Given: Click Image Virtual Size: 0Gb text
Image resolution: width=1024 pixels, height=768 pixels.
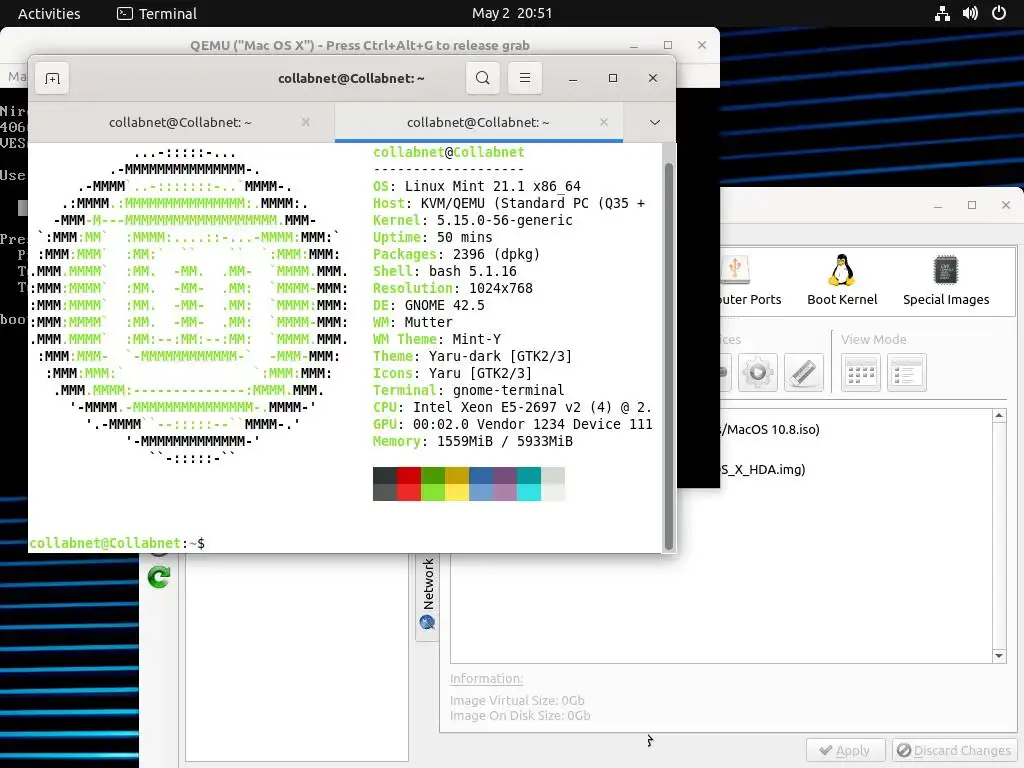Looking at the screenshot, I should 517,700.
